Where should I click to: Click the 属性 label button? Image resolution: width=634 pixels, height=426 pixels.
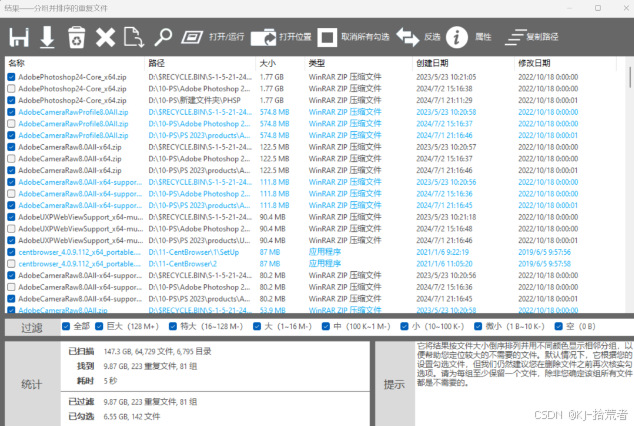483,37
